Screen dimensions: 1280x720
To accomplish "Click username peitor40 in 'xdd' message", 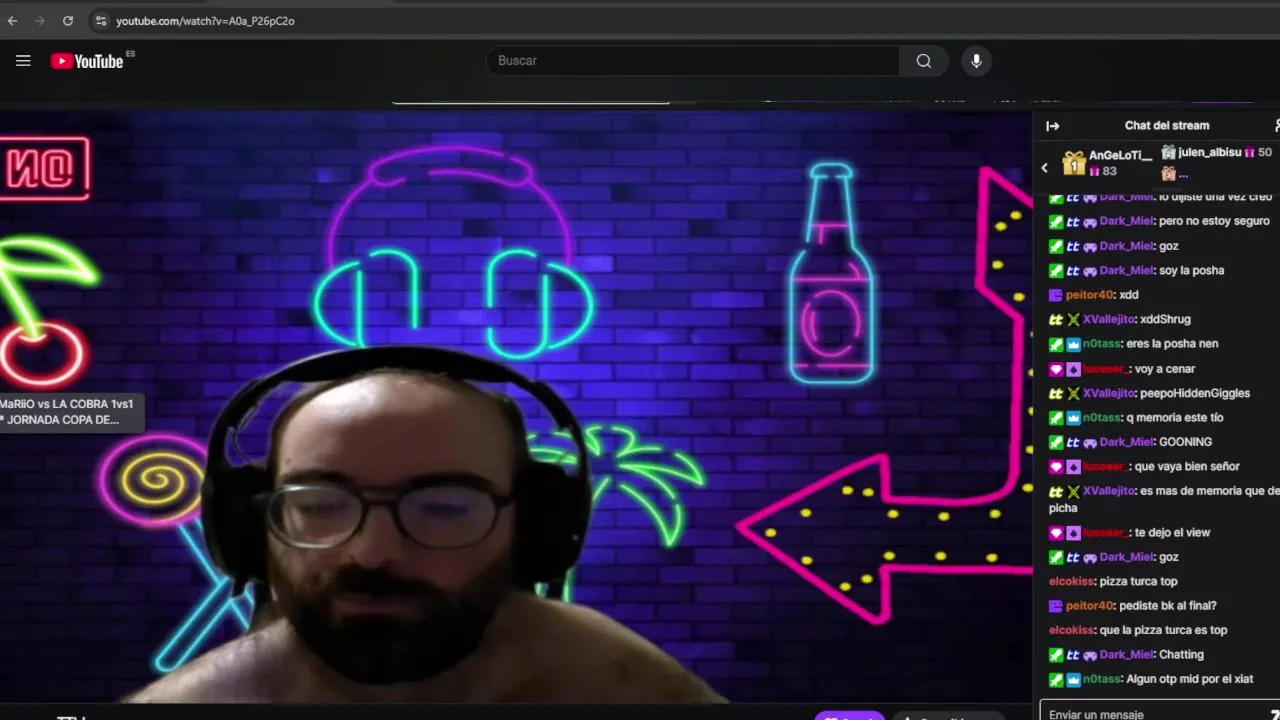I will tap(1089, 295).
